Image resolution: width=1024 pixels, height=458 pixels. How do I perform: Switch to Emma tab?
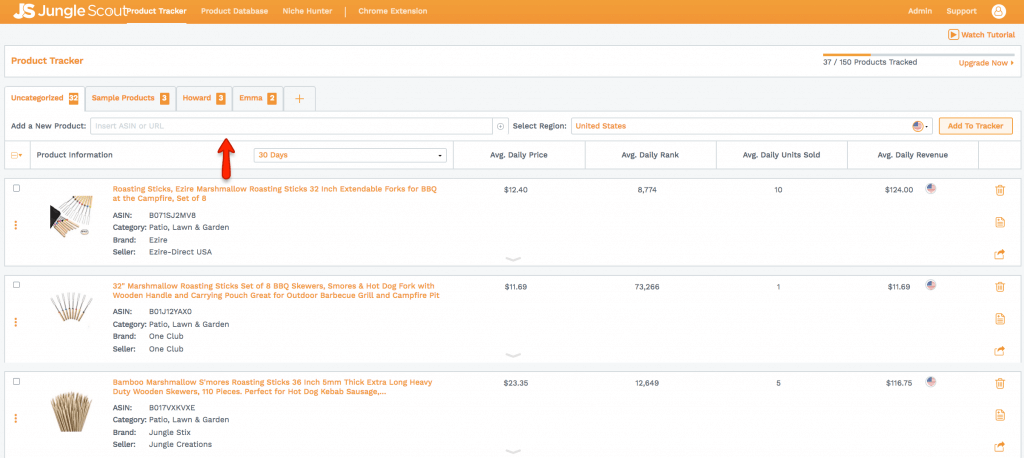(x=258, y=99)
